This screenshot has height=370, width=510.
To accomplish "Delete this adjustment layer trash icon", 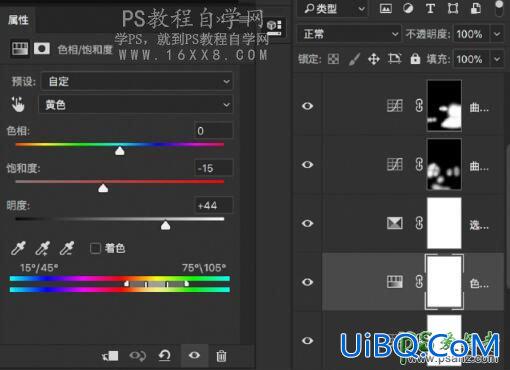I will (x=221, y=356).
